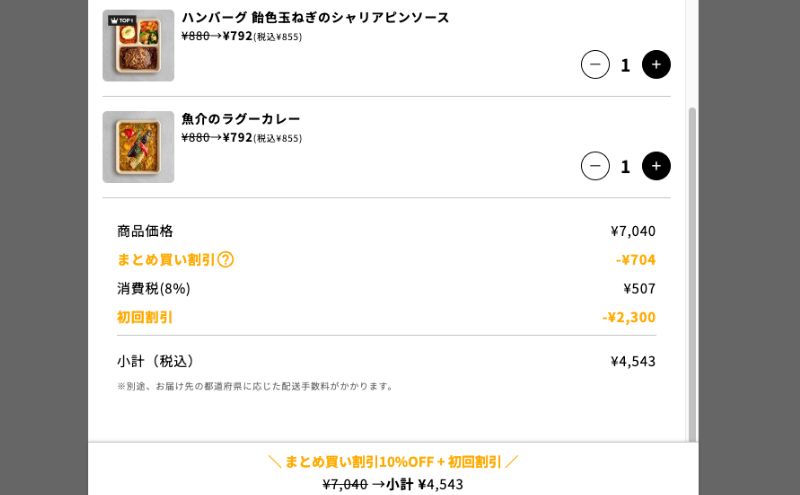The image size is (800, 495).
Task: Click the 小計（税込）subtotal row label
Action: click(156, 361)
